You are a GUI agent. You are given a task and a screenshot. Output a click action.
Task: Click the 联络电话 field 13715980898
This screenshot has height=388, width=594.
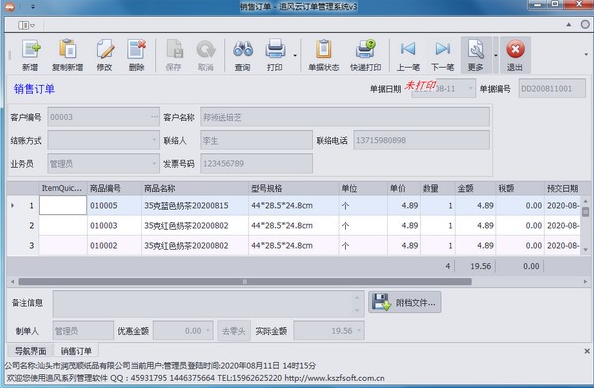[x=421, y=140]
